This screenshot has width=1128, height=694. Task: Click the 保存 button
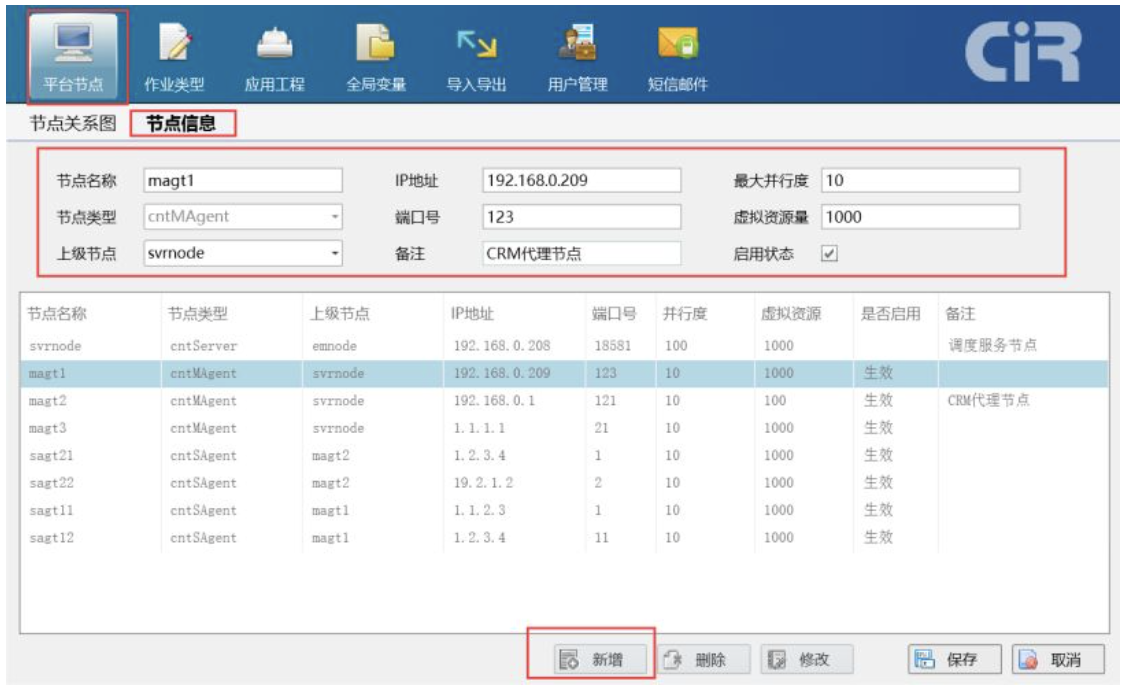point(954,659)
